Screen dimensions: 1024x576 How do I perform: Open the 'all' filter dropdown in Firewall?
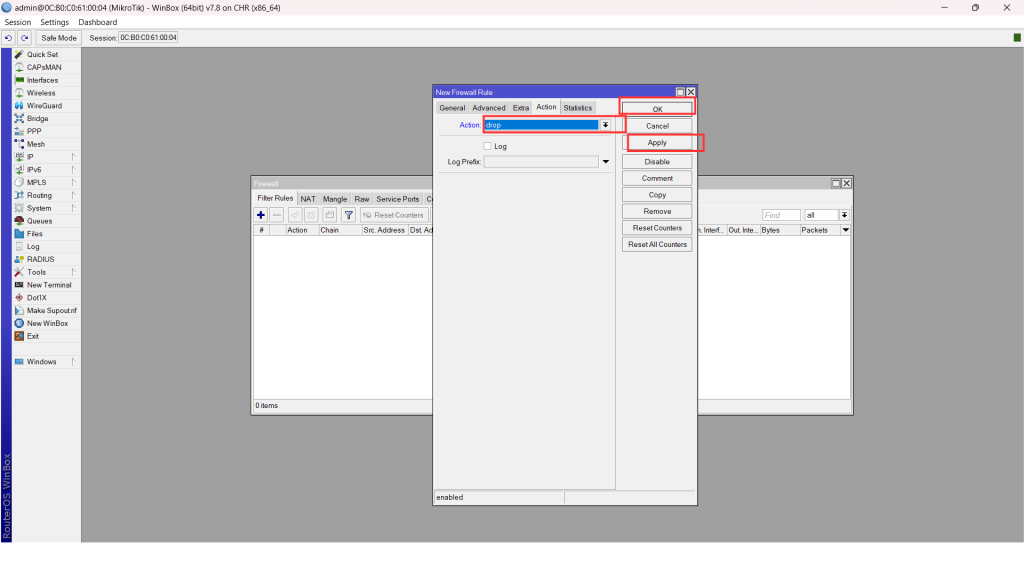pos(844,215)
